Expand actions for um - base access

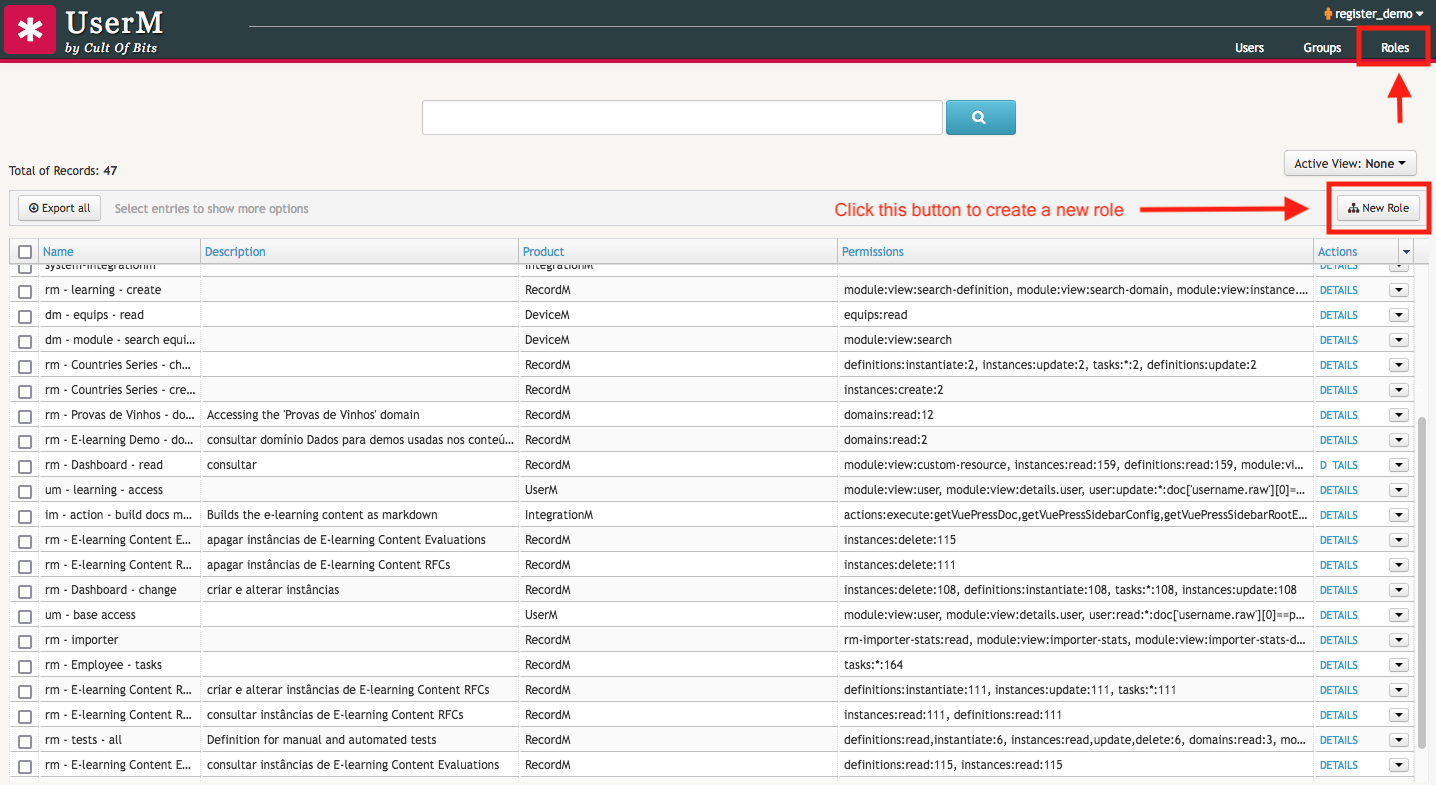(x=1399, y=615)
